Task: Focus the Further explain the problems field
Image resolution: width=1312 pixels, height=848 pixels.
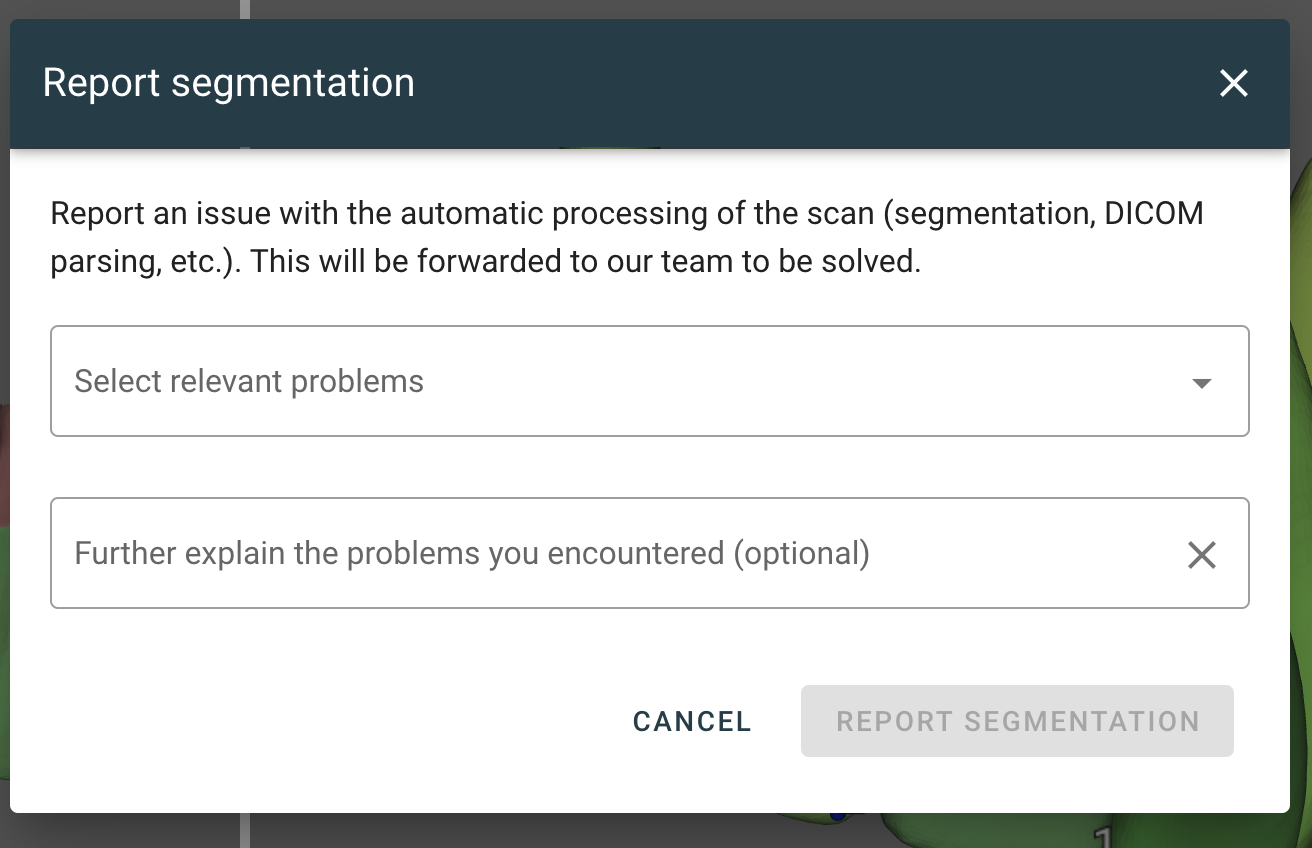Action: (600, 553)
